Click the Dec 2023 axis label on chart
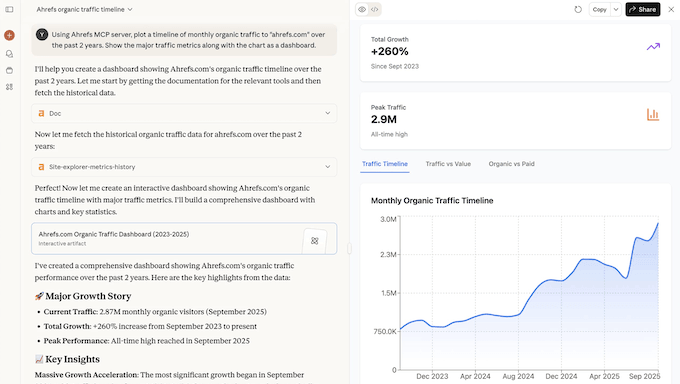The image size is (680, 384). 432,376
